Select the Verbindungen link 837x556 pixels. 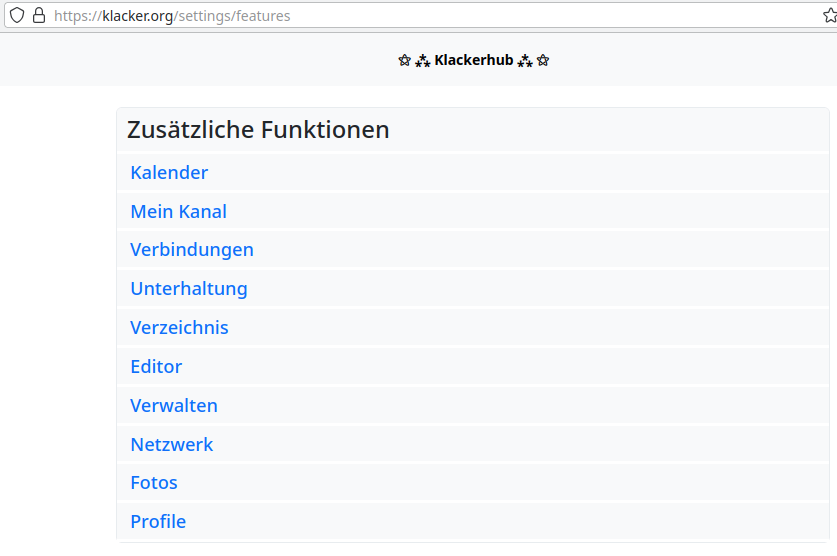[192, 250]
